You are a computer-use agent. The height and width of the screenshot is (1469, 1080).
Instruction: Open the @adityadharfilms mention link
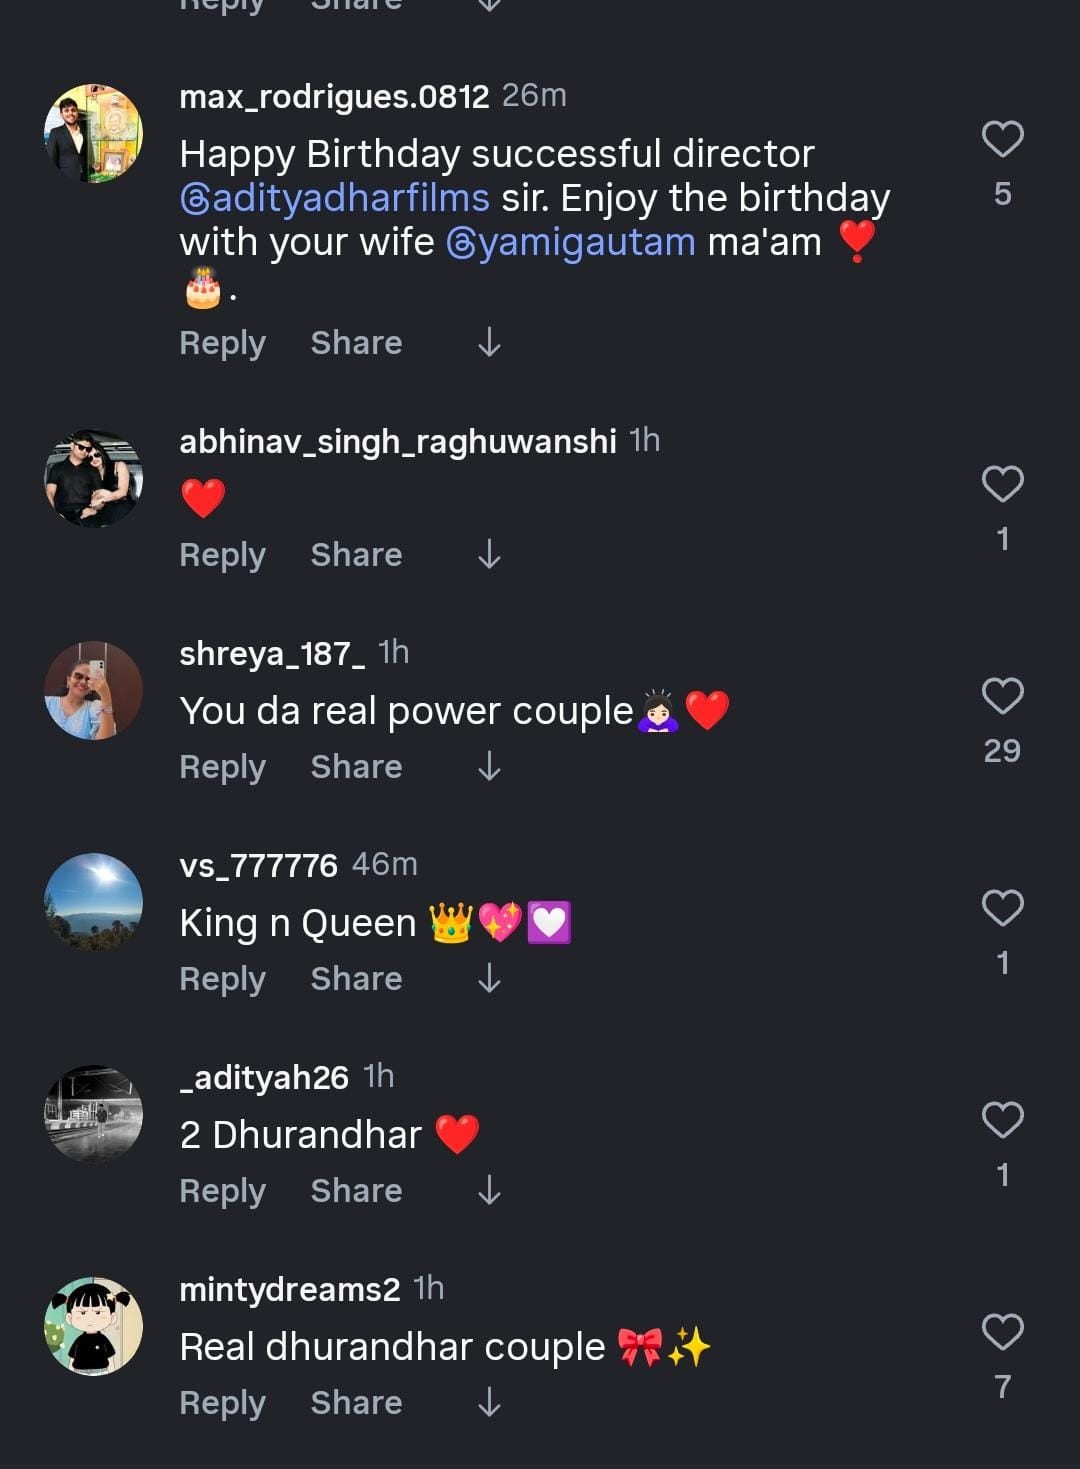coord(332,197)
